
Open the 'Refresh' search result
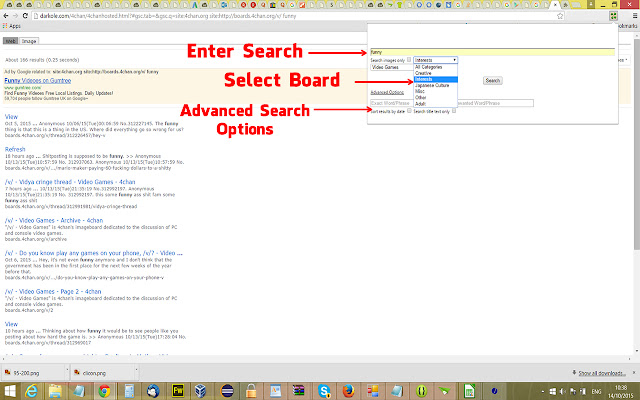[x=15, y=149]
